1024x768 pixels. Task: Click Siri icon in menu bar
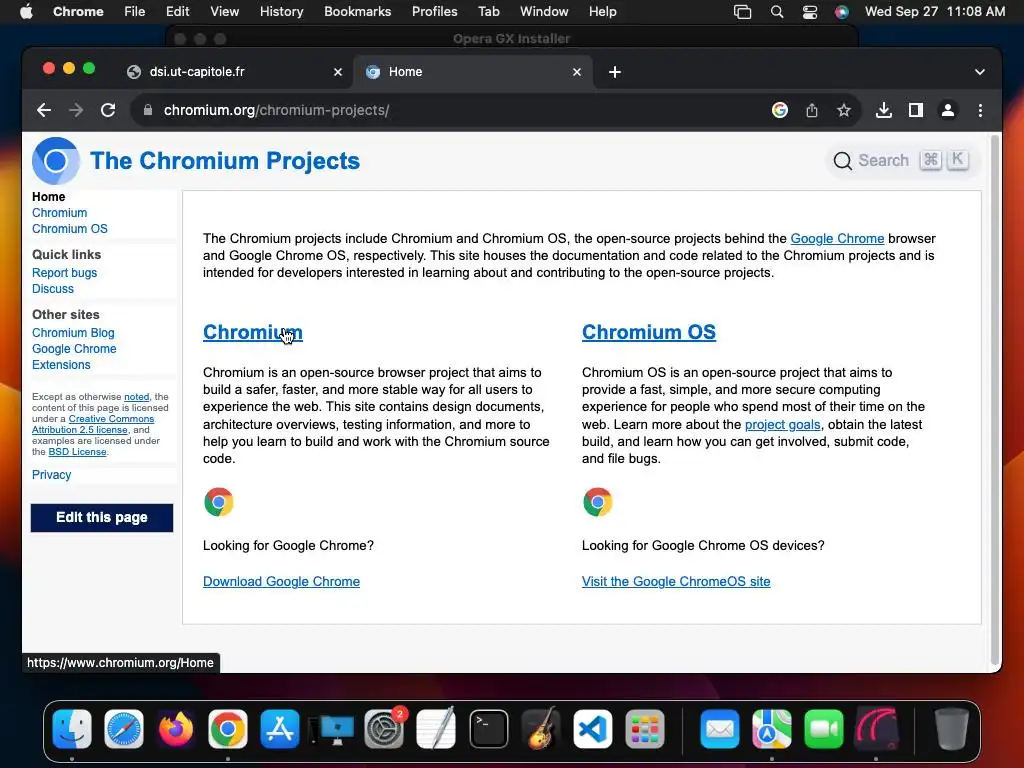click(842, 12)
